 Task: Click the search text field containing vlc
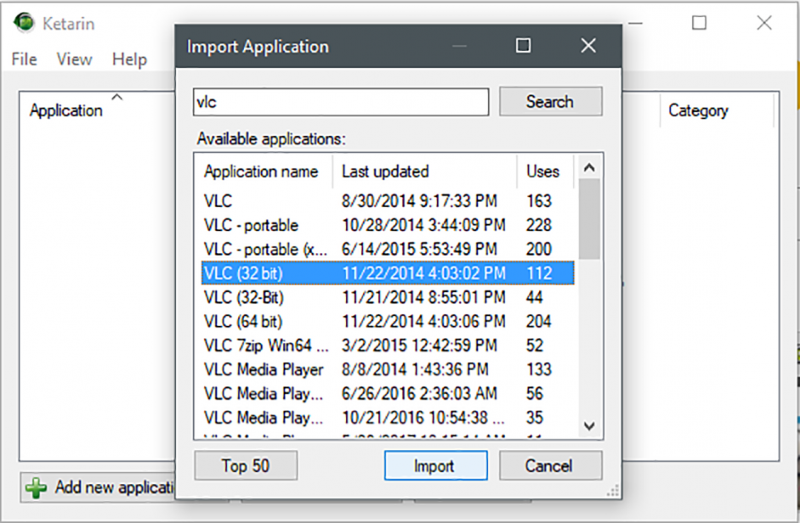coord(340,102)
